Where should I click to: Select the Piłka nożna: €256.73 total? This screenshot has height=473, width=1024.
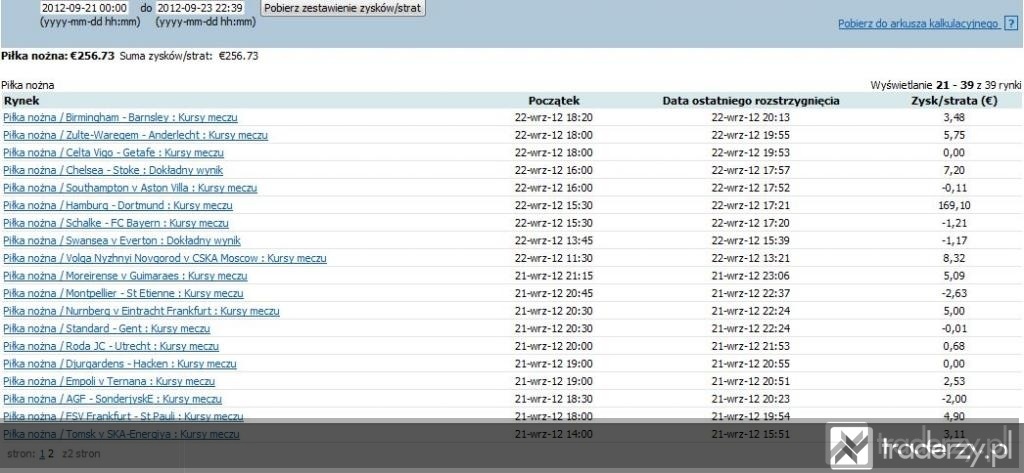coord(58,56)
